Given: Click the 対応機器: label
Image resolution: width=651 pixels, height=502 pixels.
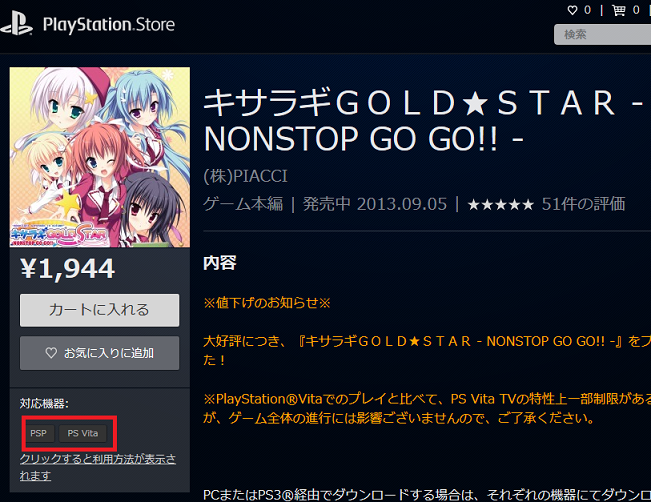Looking at the screenshot, I should click(x=44, y=403).
